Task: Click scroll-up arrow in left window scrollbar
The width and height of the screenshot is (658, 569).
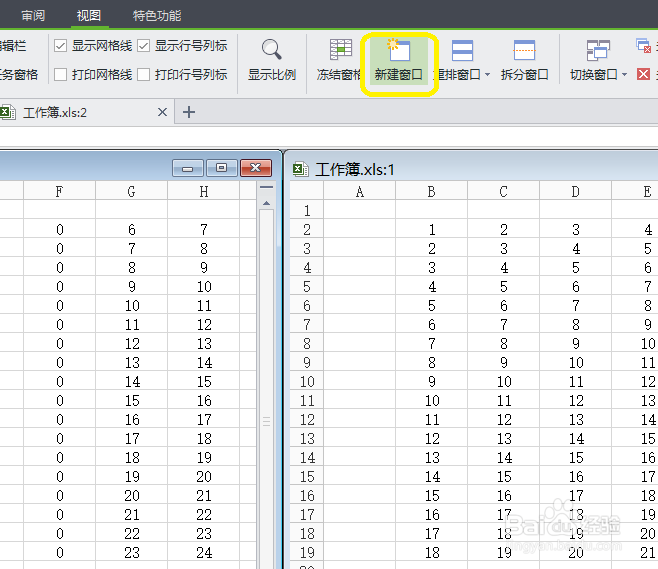Action: [x=266, y=204]
